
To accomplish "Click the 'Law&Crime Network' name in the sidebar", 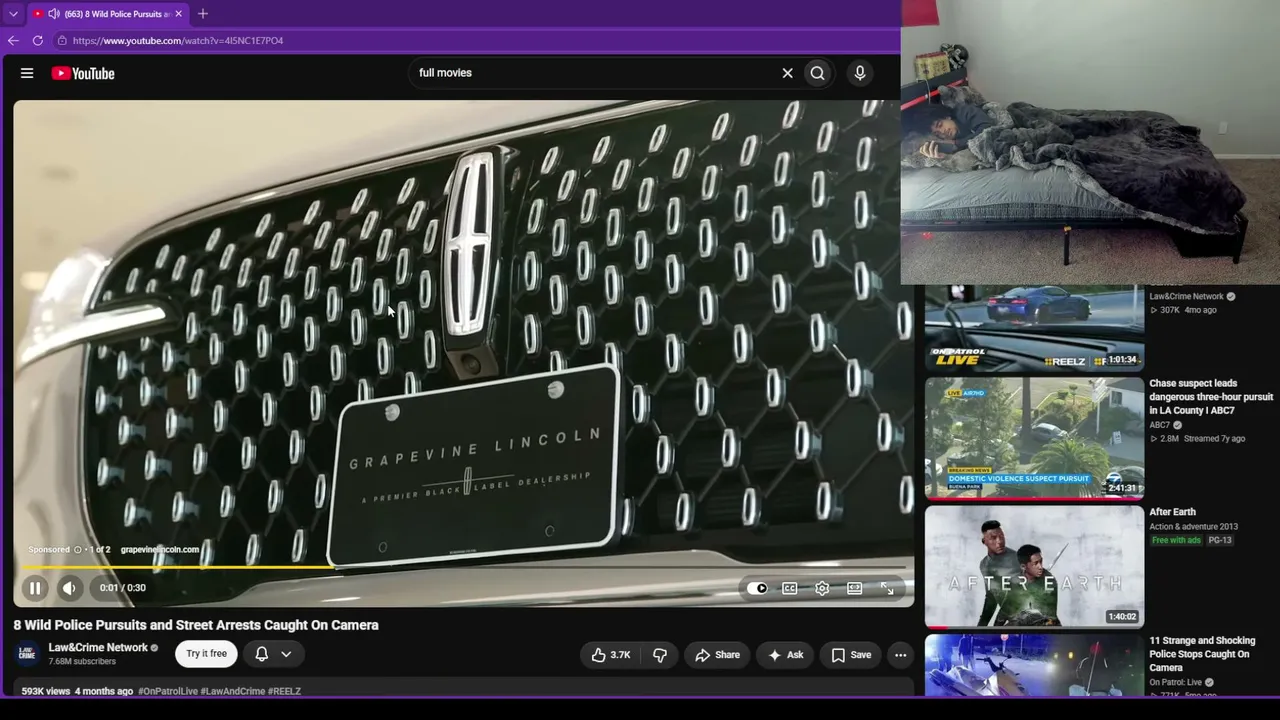I will [x=1186, y=297].
